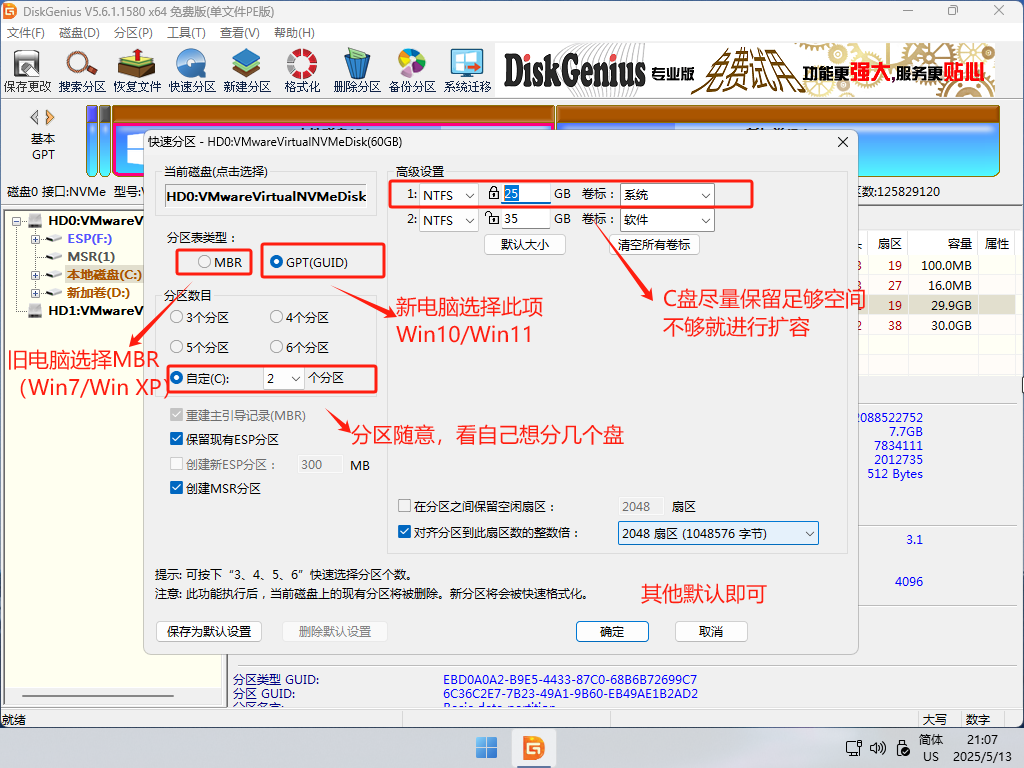Choose the 删除分区 delete partition icon

tap(357, 71)
